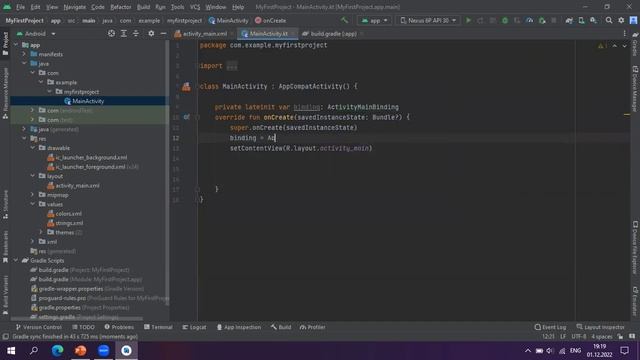640x360 pixels.
Task: Collapse the java folder node
Action: 24,64
